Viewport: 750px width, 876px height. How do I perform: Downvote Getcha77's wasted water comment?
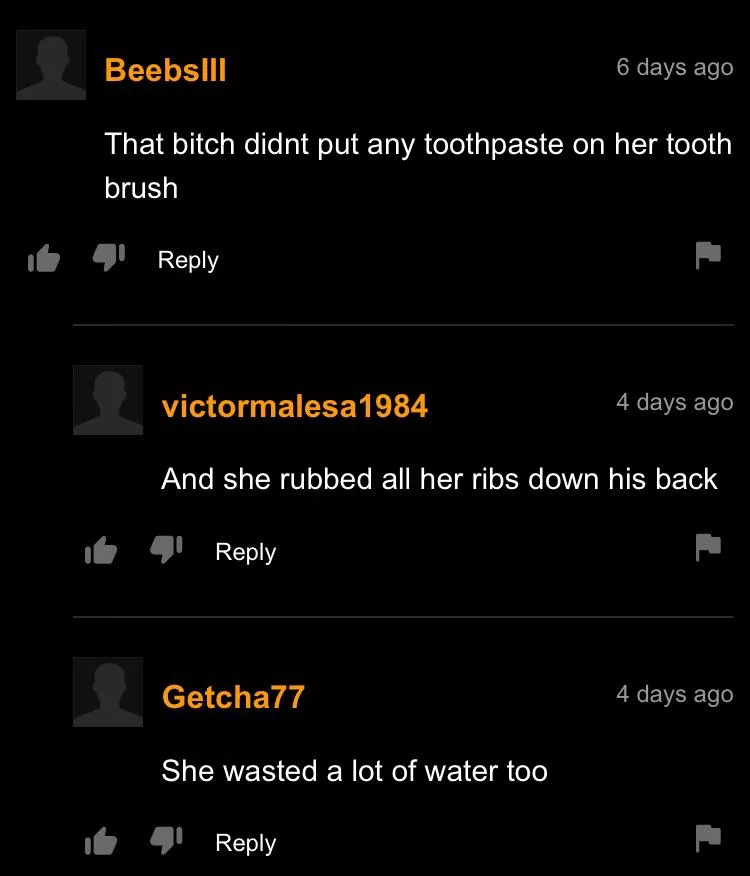point(167,840)
